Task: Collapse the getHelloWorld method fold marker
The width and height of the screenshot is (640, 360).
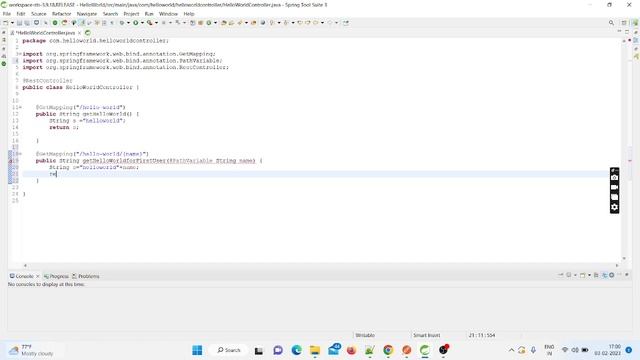Action: pos(20,107)
